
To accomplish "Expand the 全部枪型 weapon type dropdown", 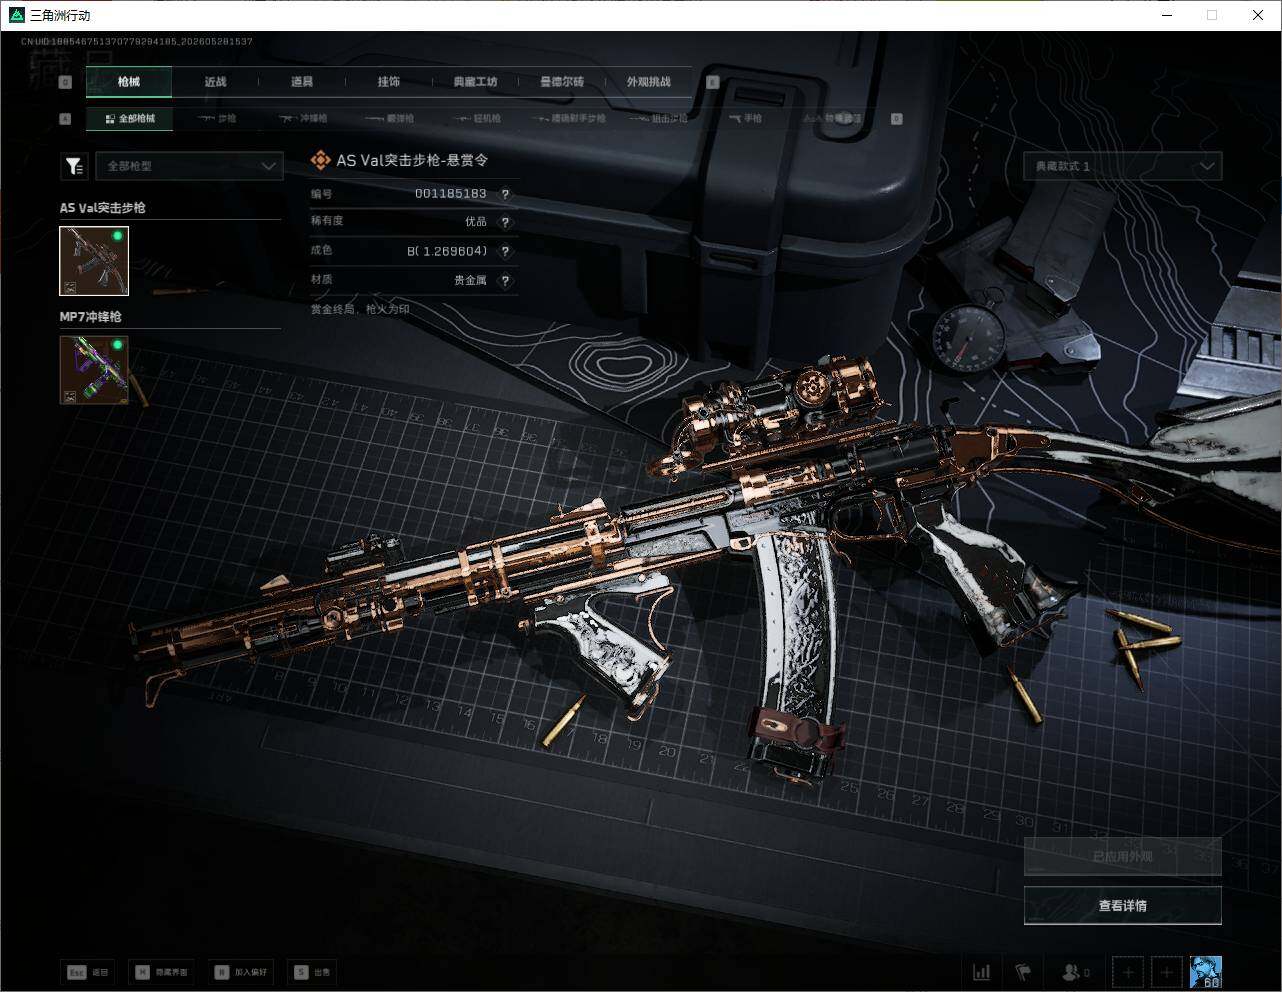I will 189,166.
